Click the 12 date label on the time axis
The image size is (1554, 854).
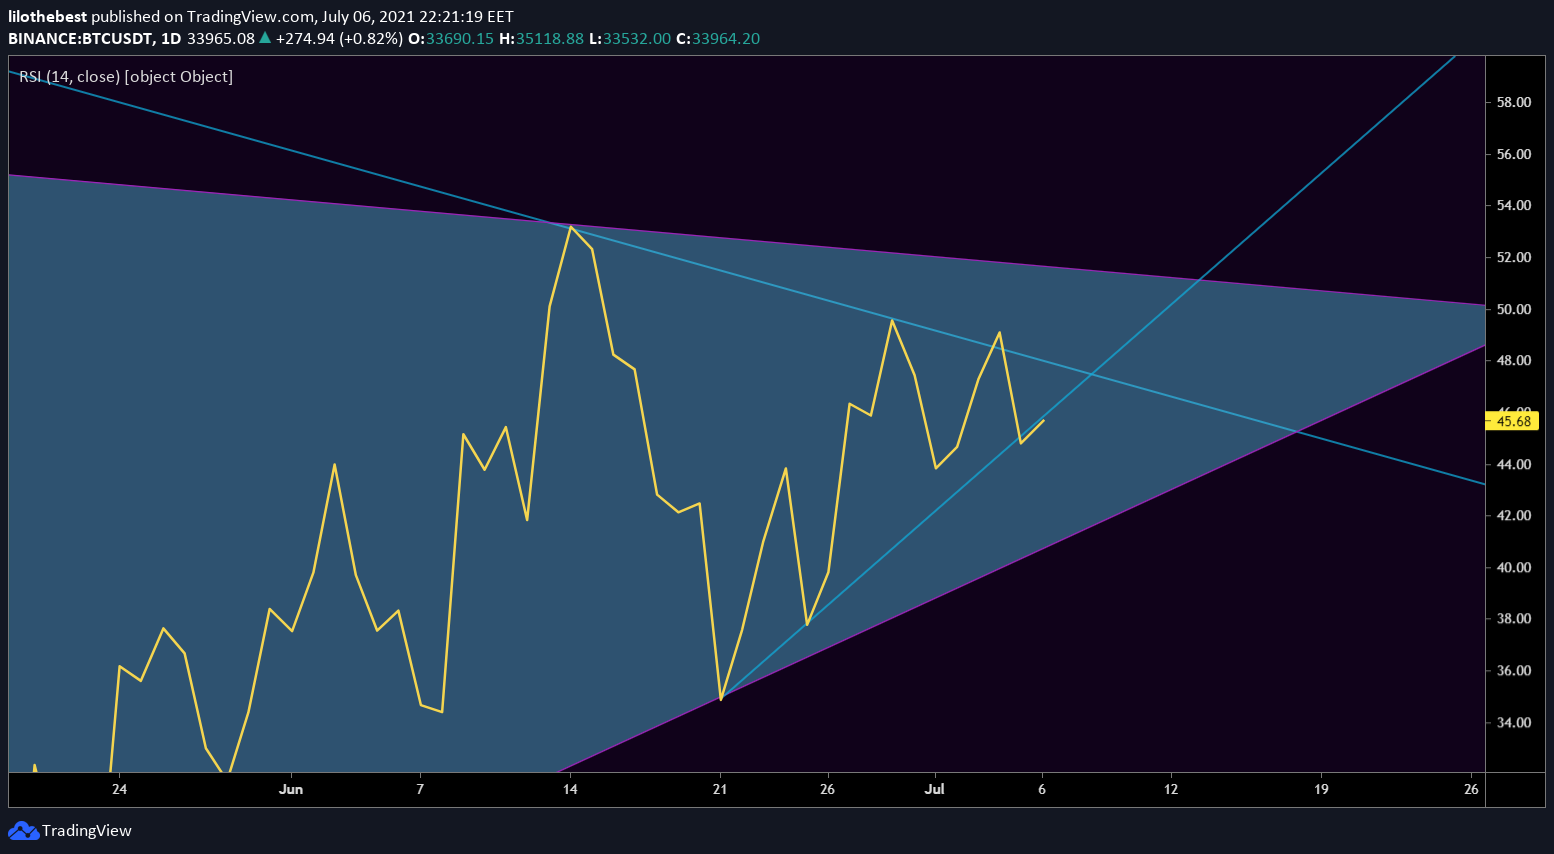pos(1171,789)
